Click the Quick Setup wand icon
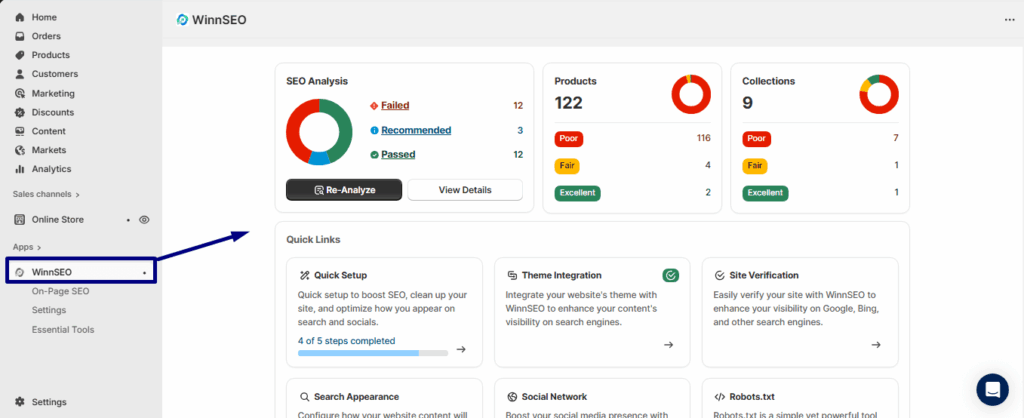The width and height of the screenshot is (1024, 418). [304, 276]
